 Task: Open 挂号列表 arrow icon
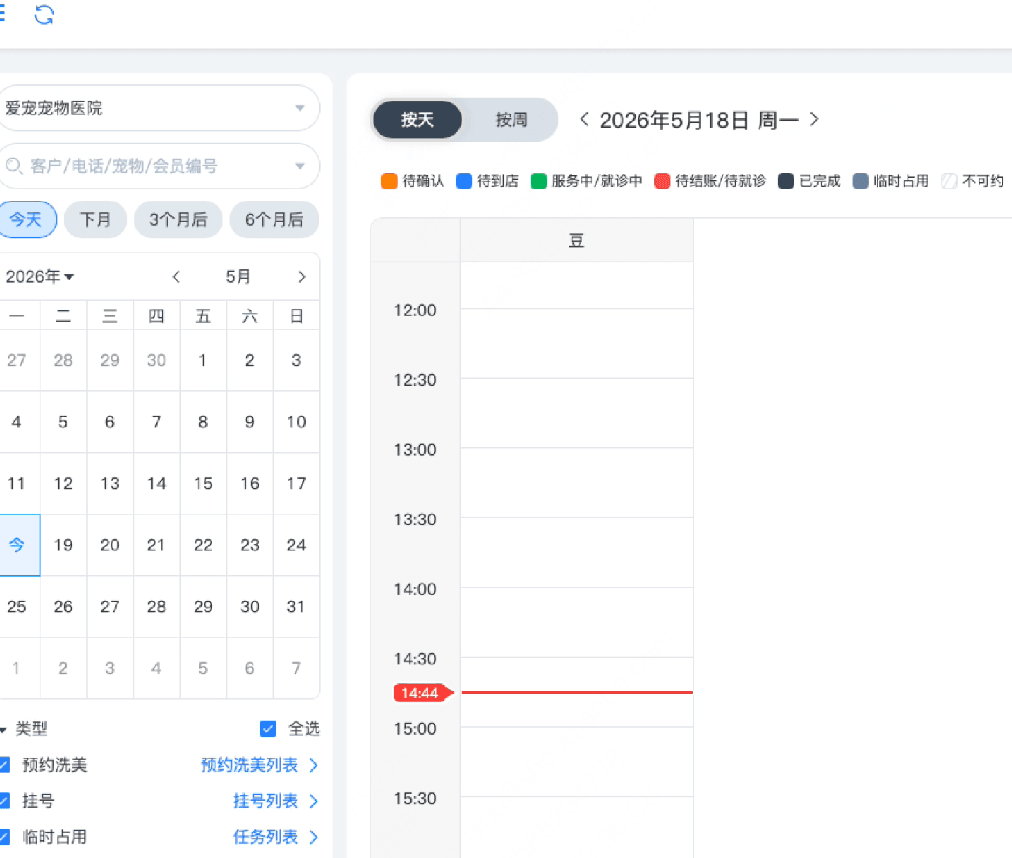(314, 801)
